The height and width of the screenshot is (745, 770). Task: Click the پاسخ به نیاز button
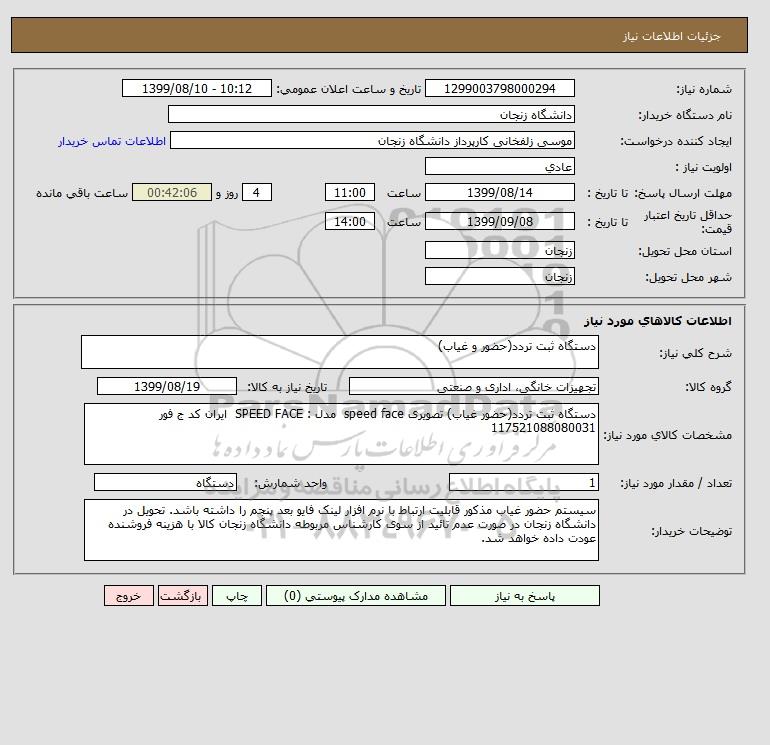[x=524, y=596]
